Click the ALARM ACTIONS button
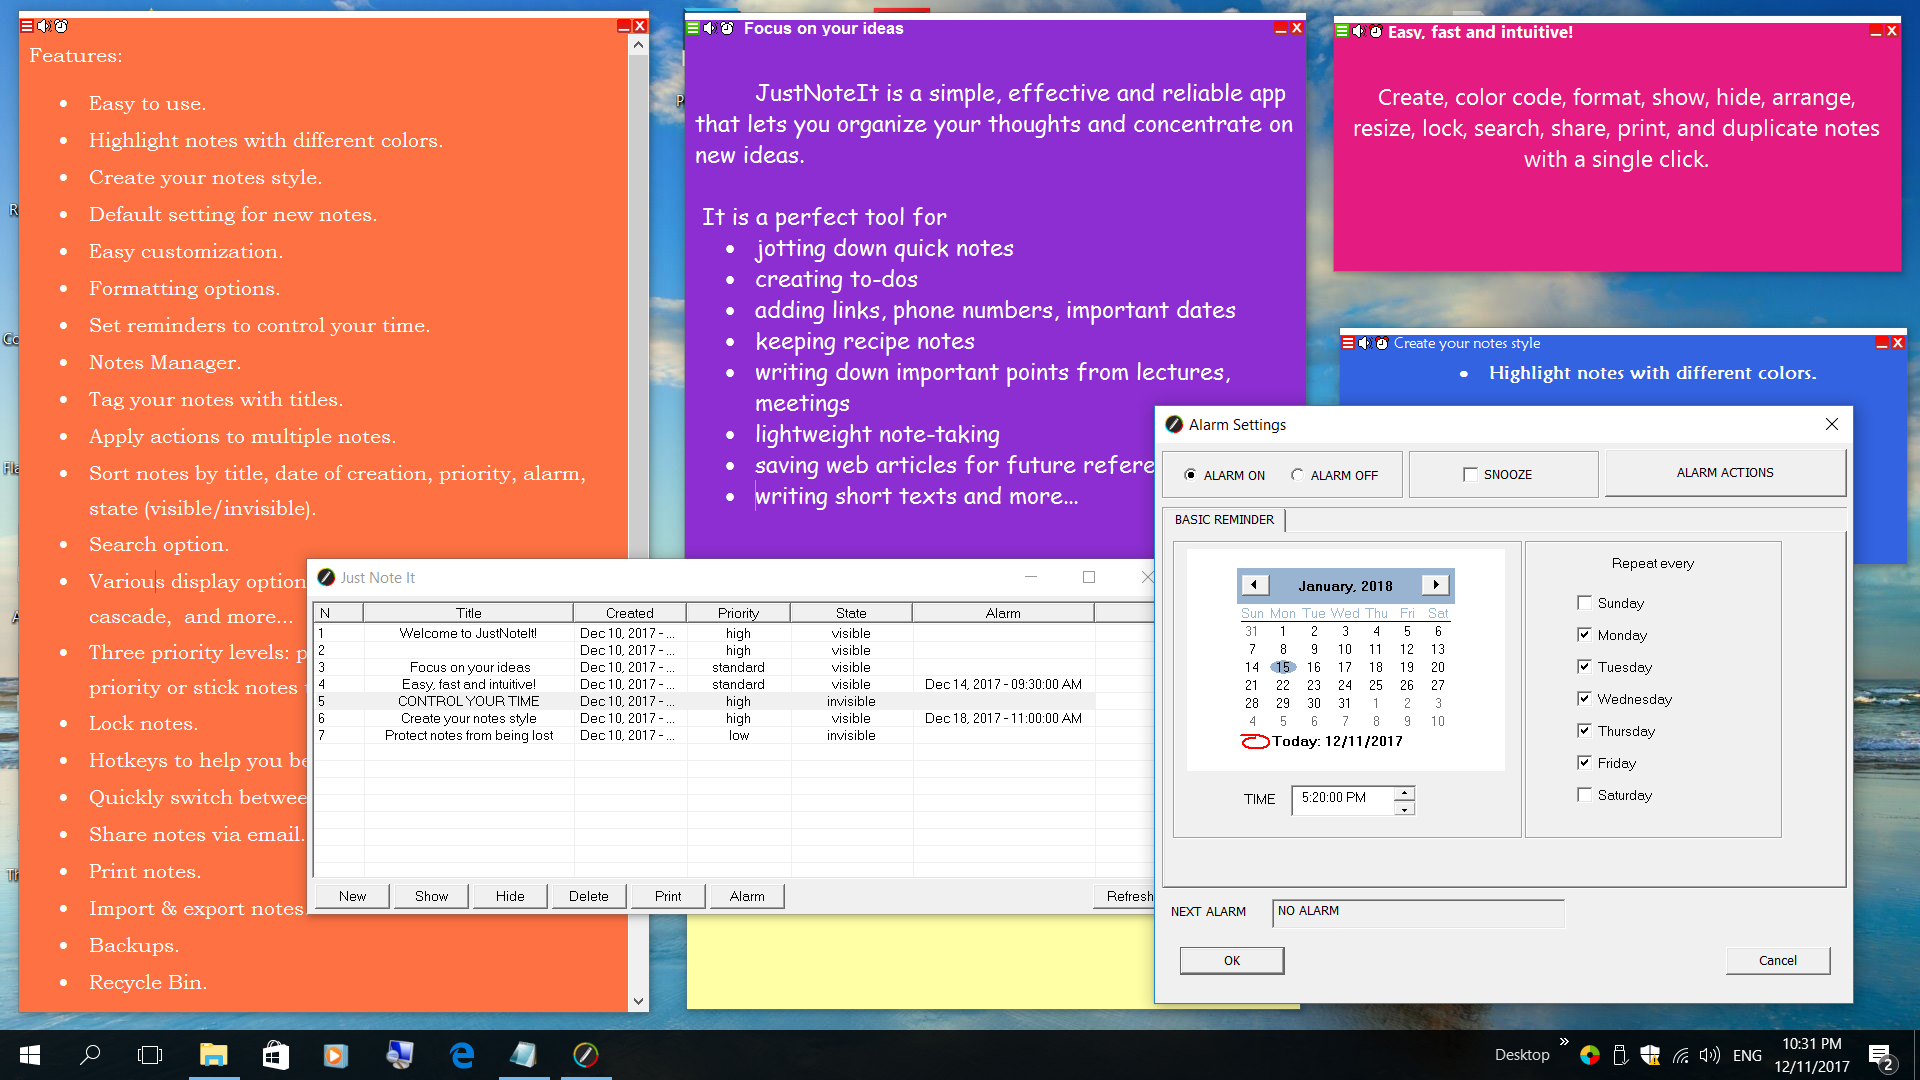Screen dimensions: 1920x1080 click(1725, 472)
